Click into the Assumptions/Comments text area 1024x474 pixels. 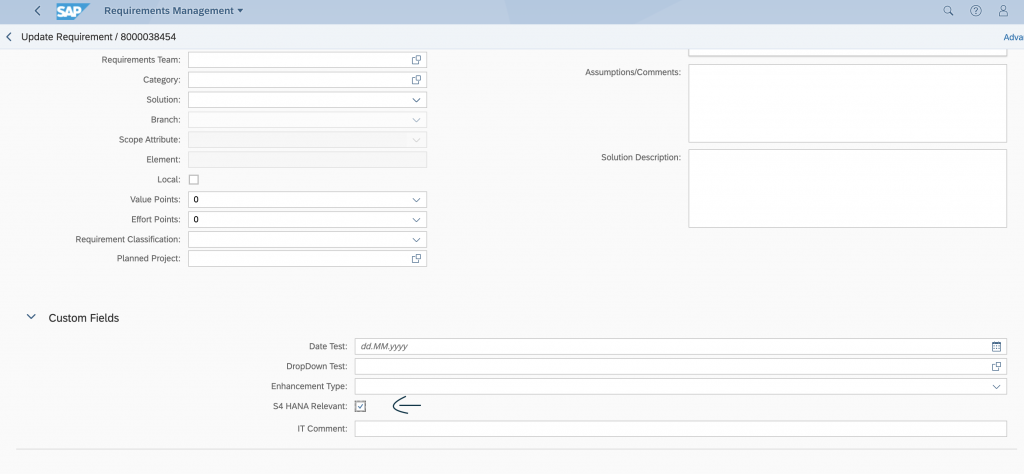(847, 103)
